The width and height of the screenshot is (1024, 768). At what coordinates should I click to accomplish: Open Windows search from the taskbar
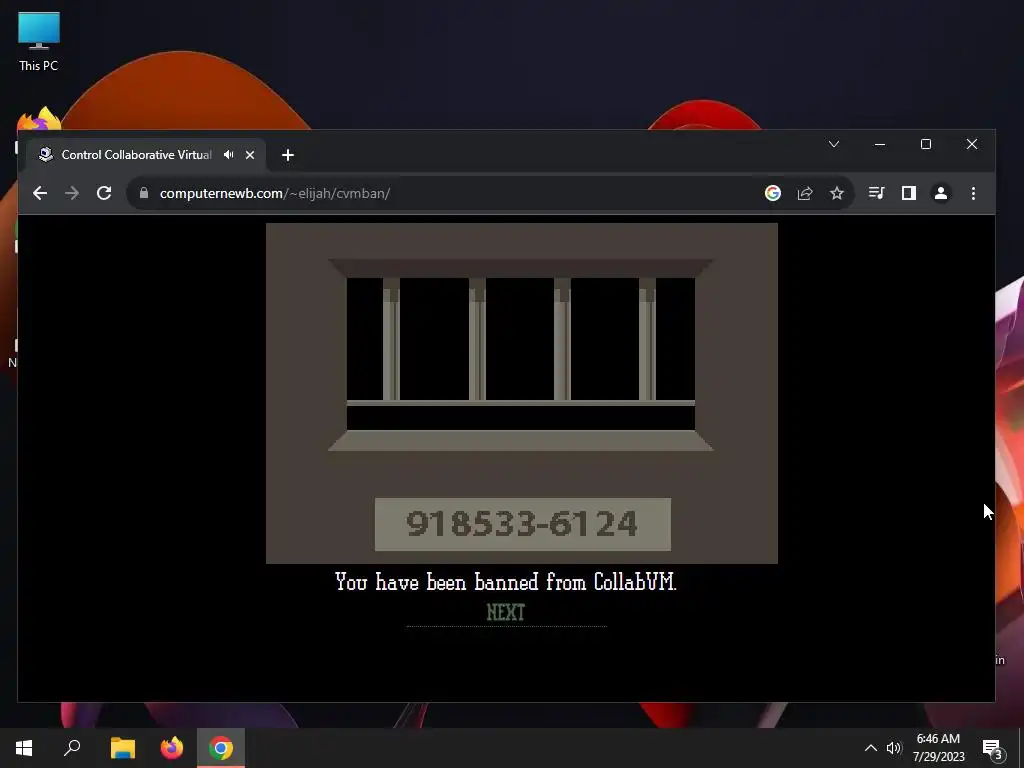72,748
